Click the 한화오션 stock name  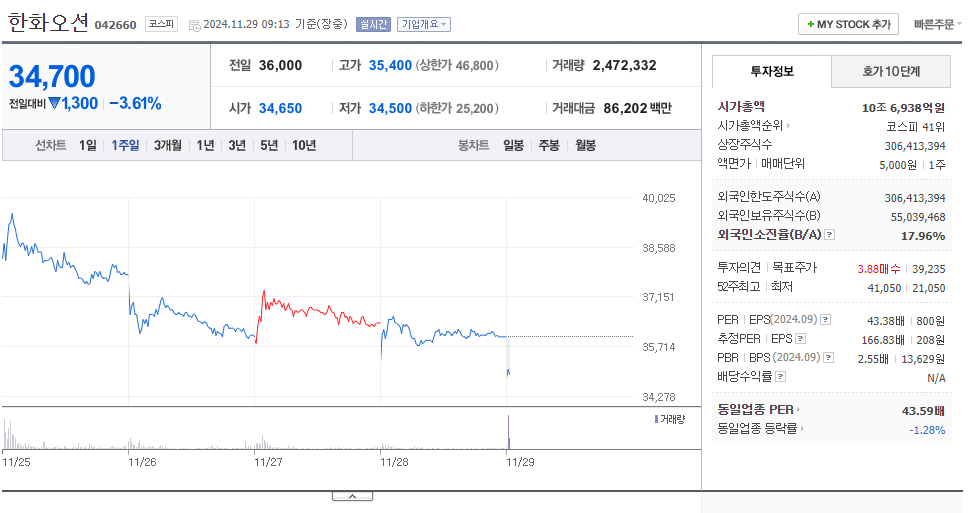click(x=48, y=22)
